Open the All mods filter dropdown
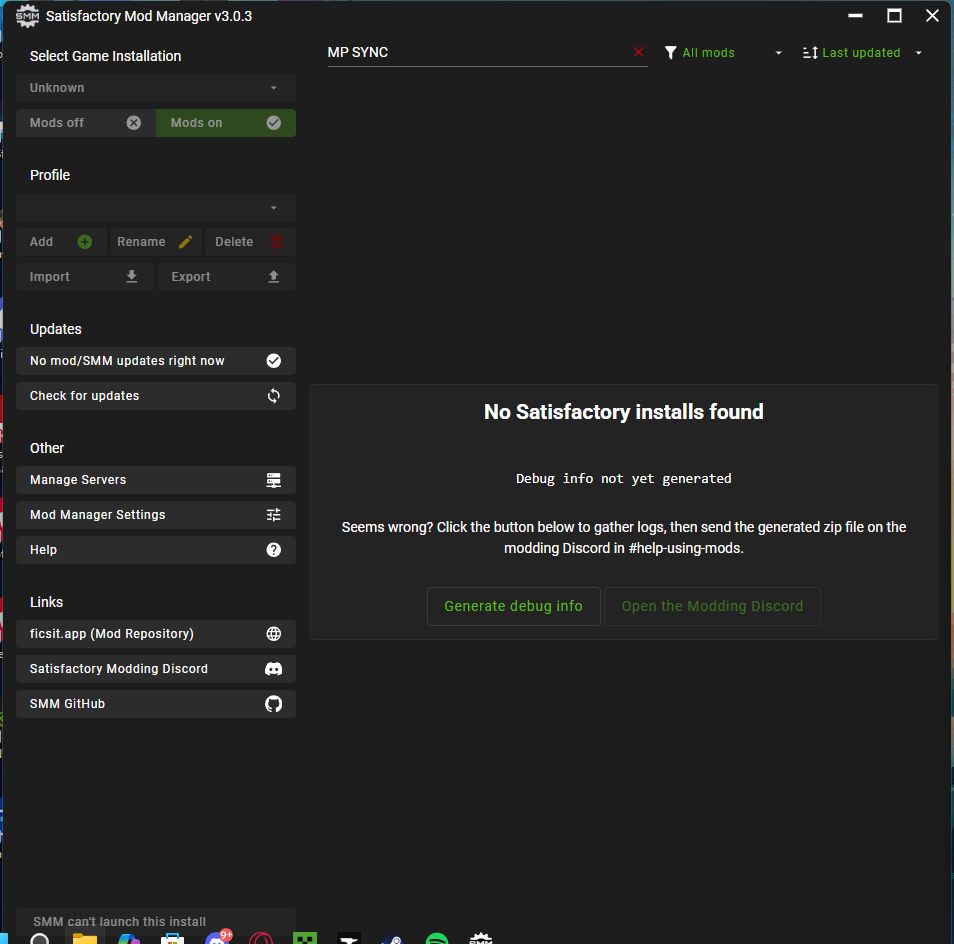 723,53
